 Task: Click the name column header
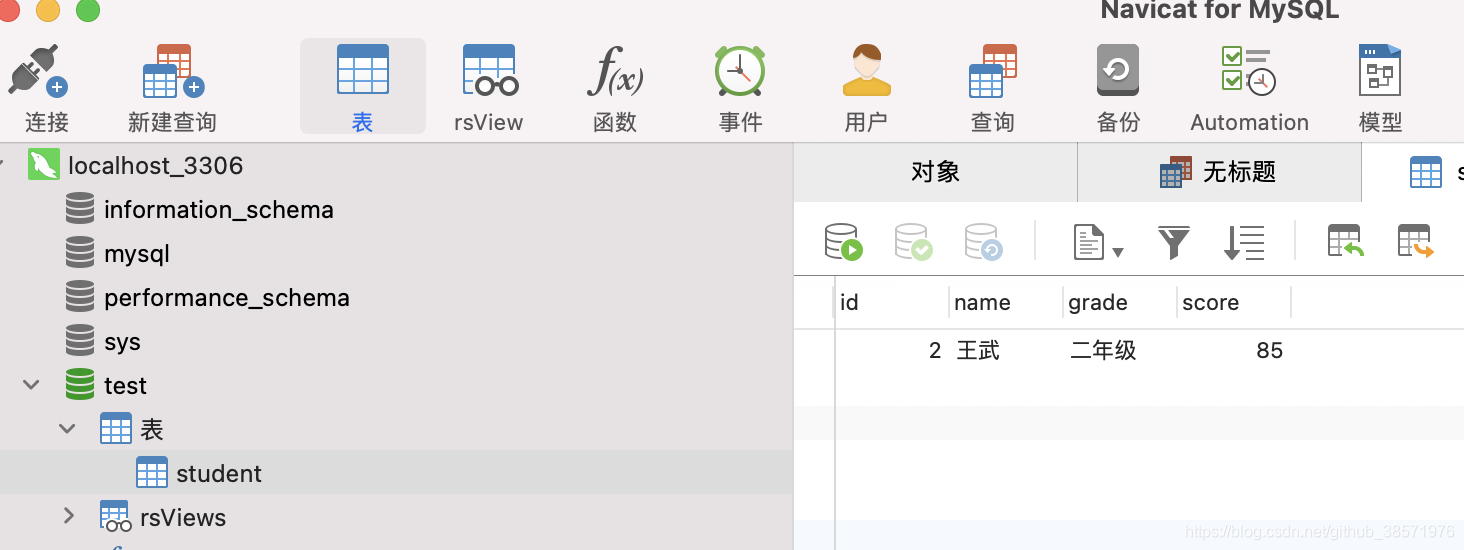click(x=1006, y=303)
